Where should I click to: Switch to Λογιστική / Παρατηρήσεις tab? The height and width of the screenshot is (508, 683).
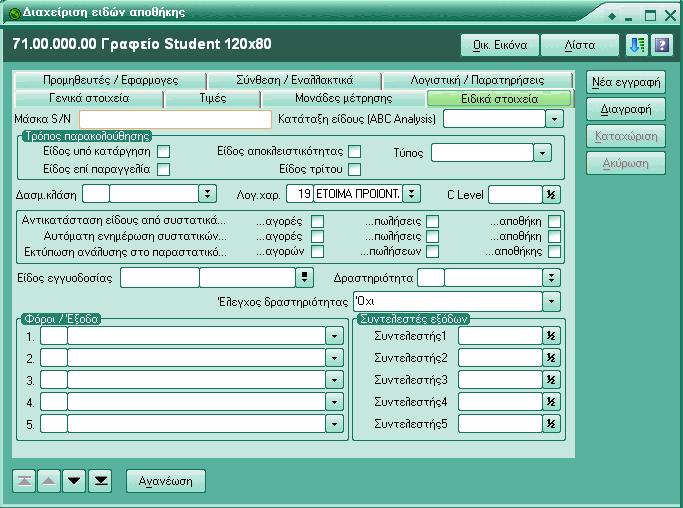point(477,80)
